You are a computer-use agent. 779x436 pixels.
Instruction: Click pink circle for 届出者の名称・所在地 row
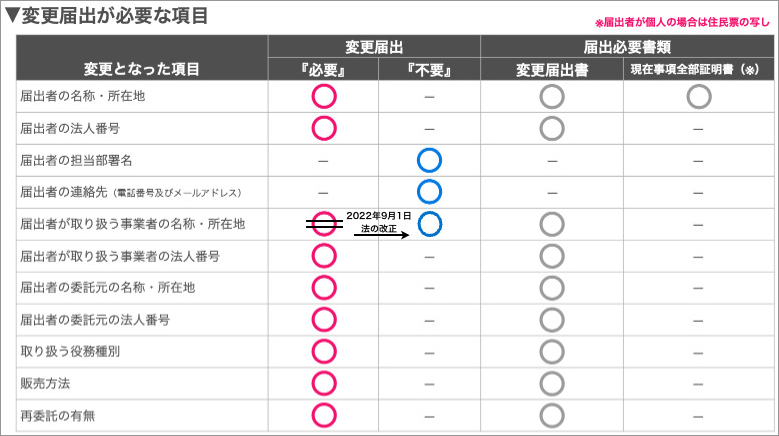pos(324,96)
